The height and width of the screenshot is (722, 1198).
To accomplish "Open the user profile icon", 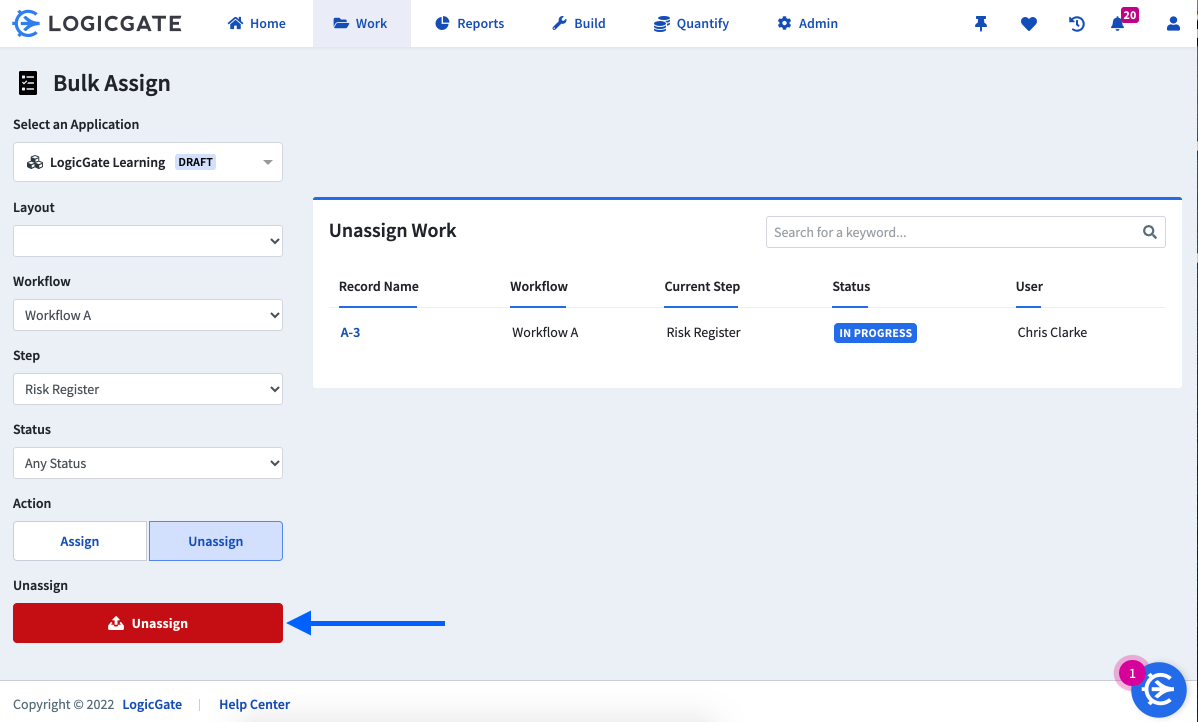I will (1173, 24).
